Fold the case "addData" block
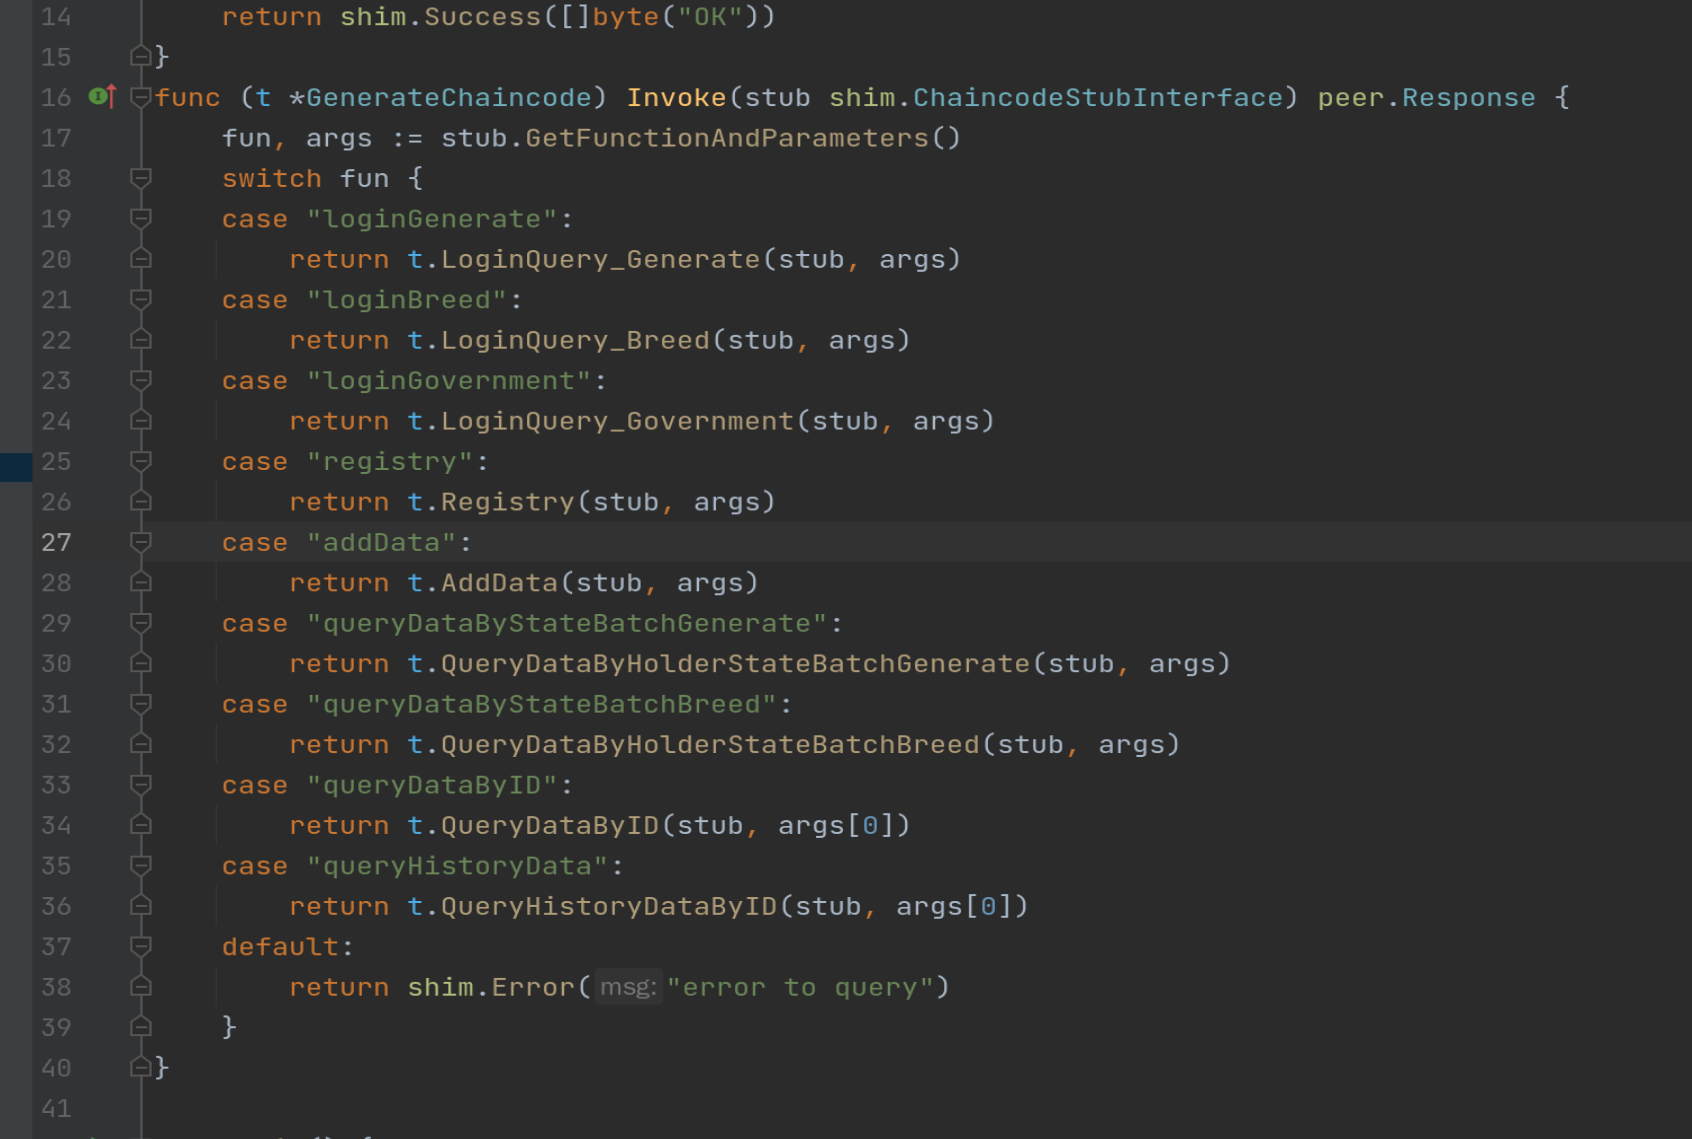 click(141, 543)
